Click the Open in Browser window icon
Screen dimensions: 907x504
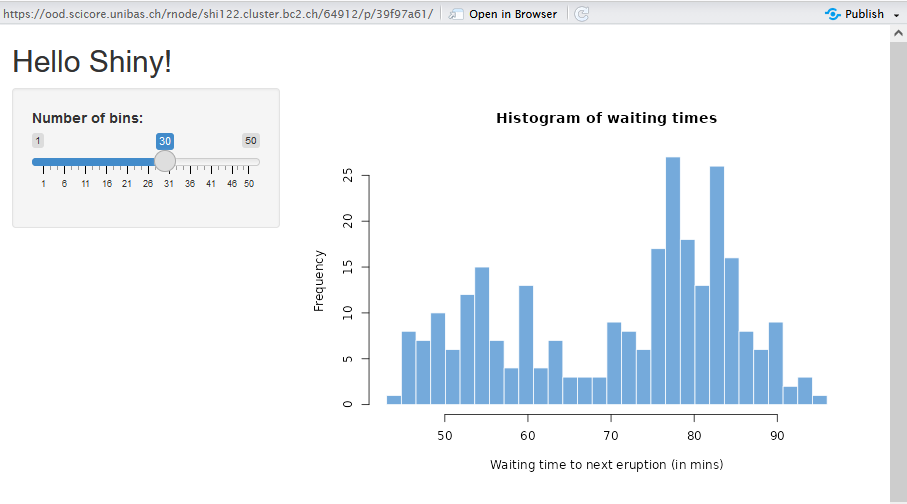456,14
